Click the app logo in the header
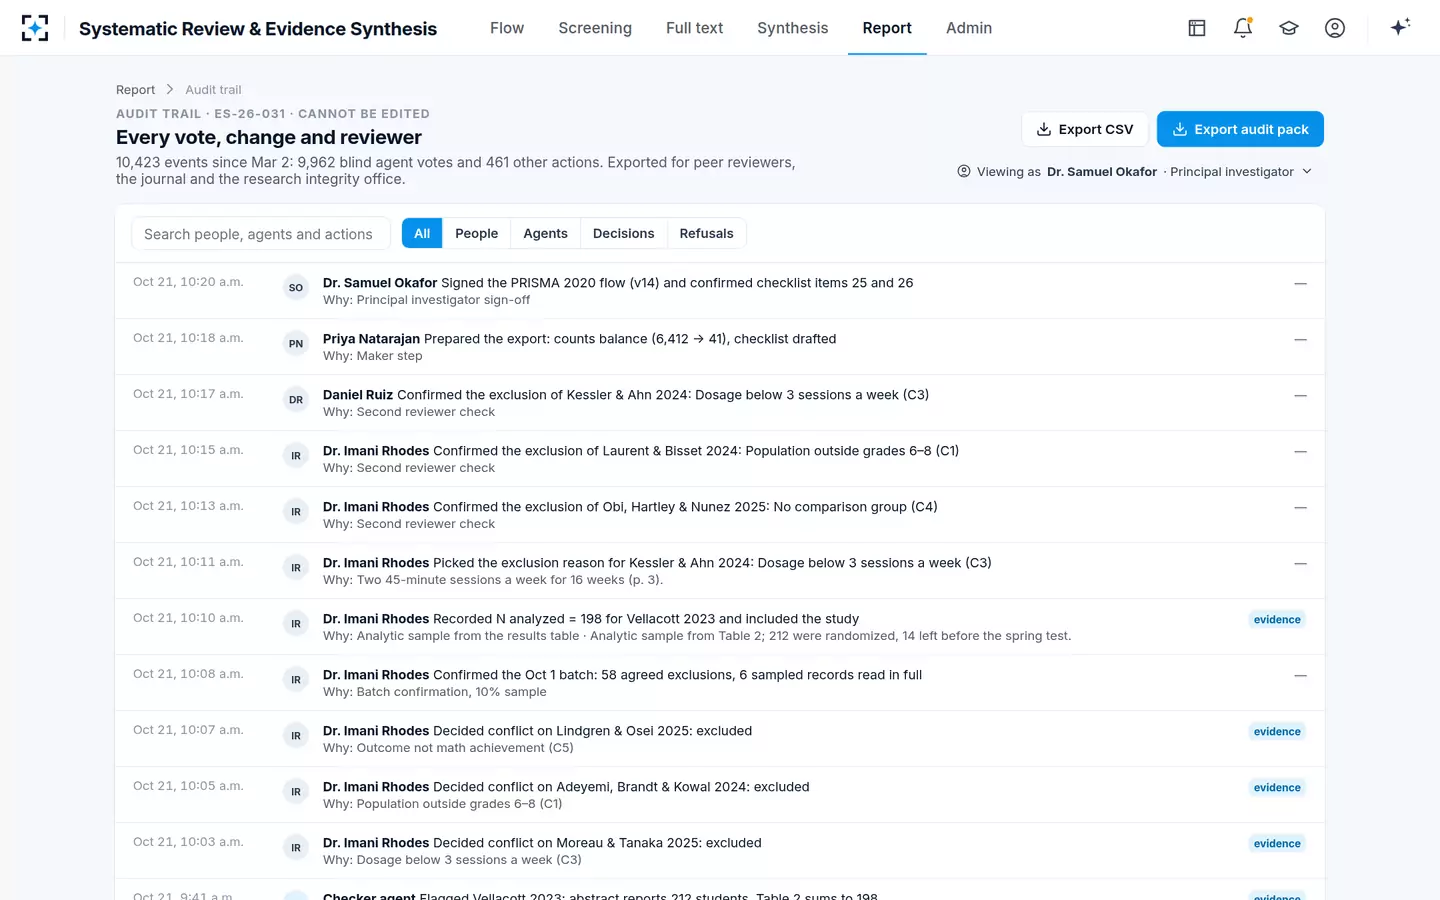The image size is (1440, 900). pos(35,28)
